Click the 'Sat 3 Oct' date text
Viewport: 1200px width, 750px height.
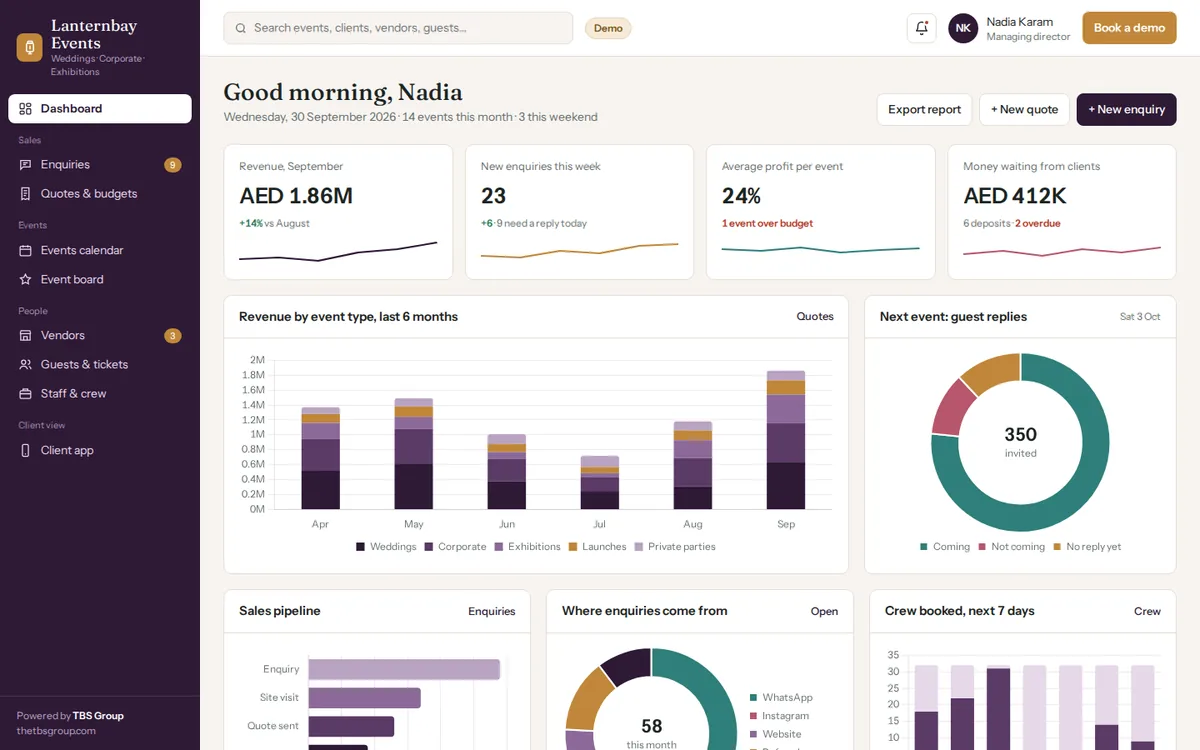click(1140, 317)
